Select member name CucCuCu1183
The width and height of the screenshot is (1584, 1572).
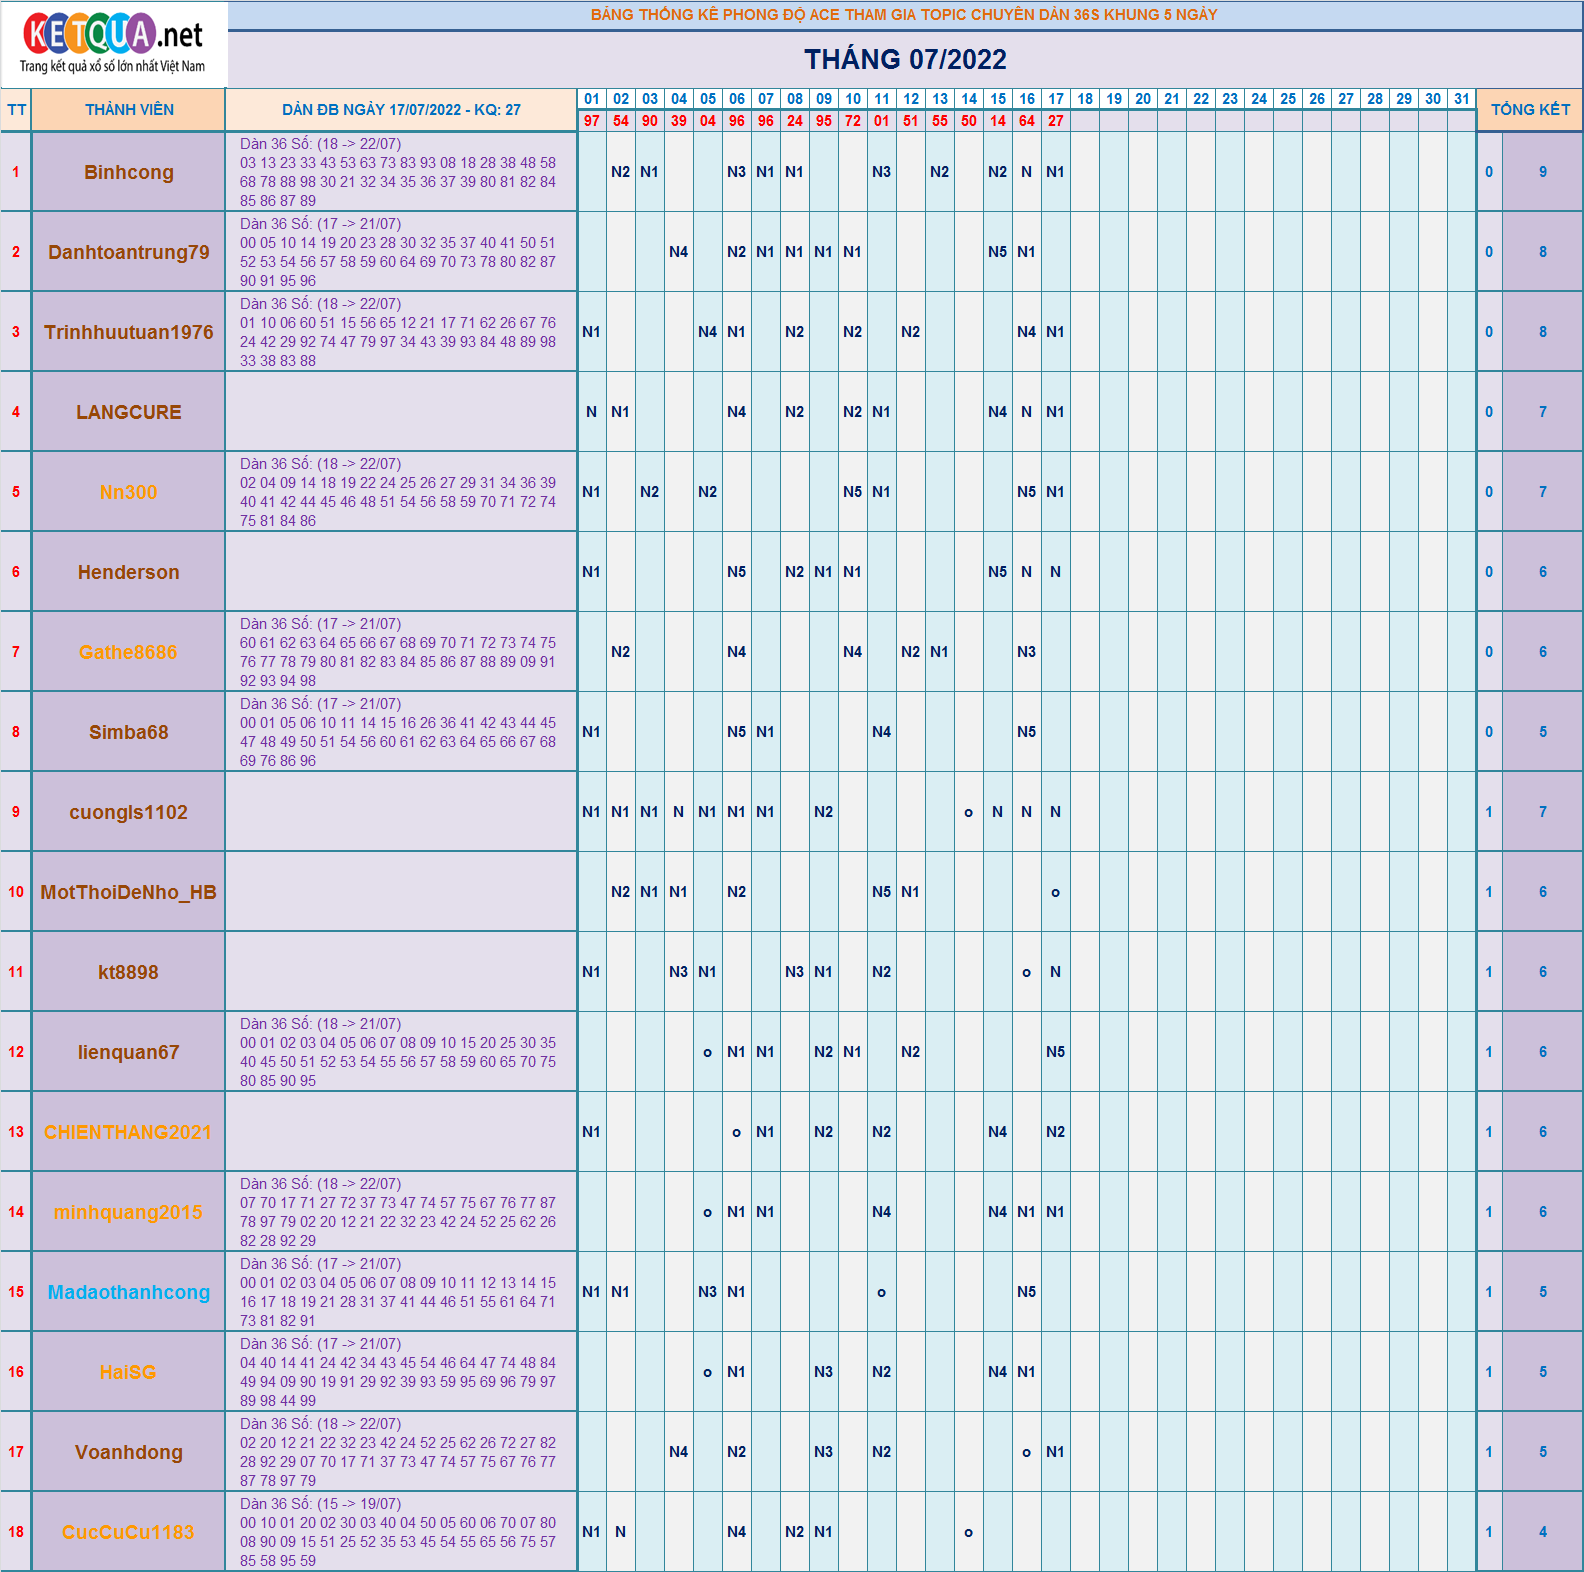129,1532
